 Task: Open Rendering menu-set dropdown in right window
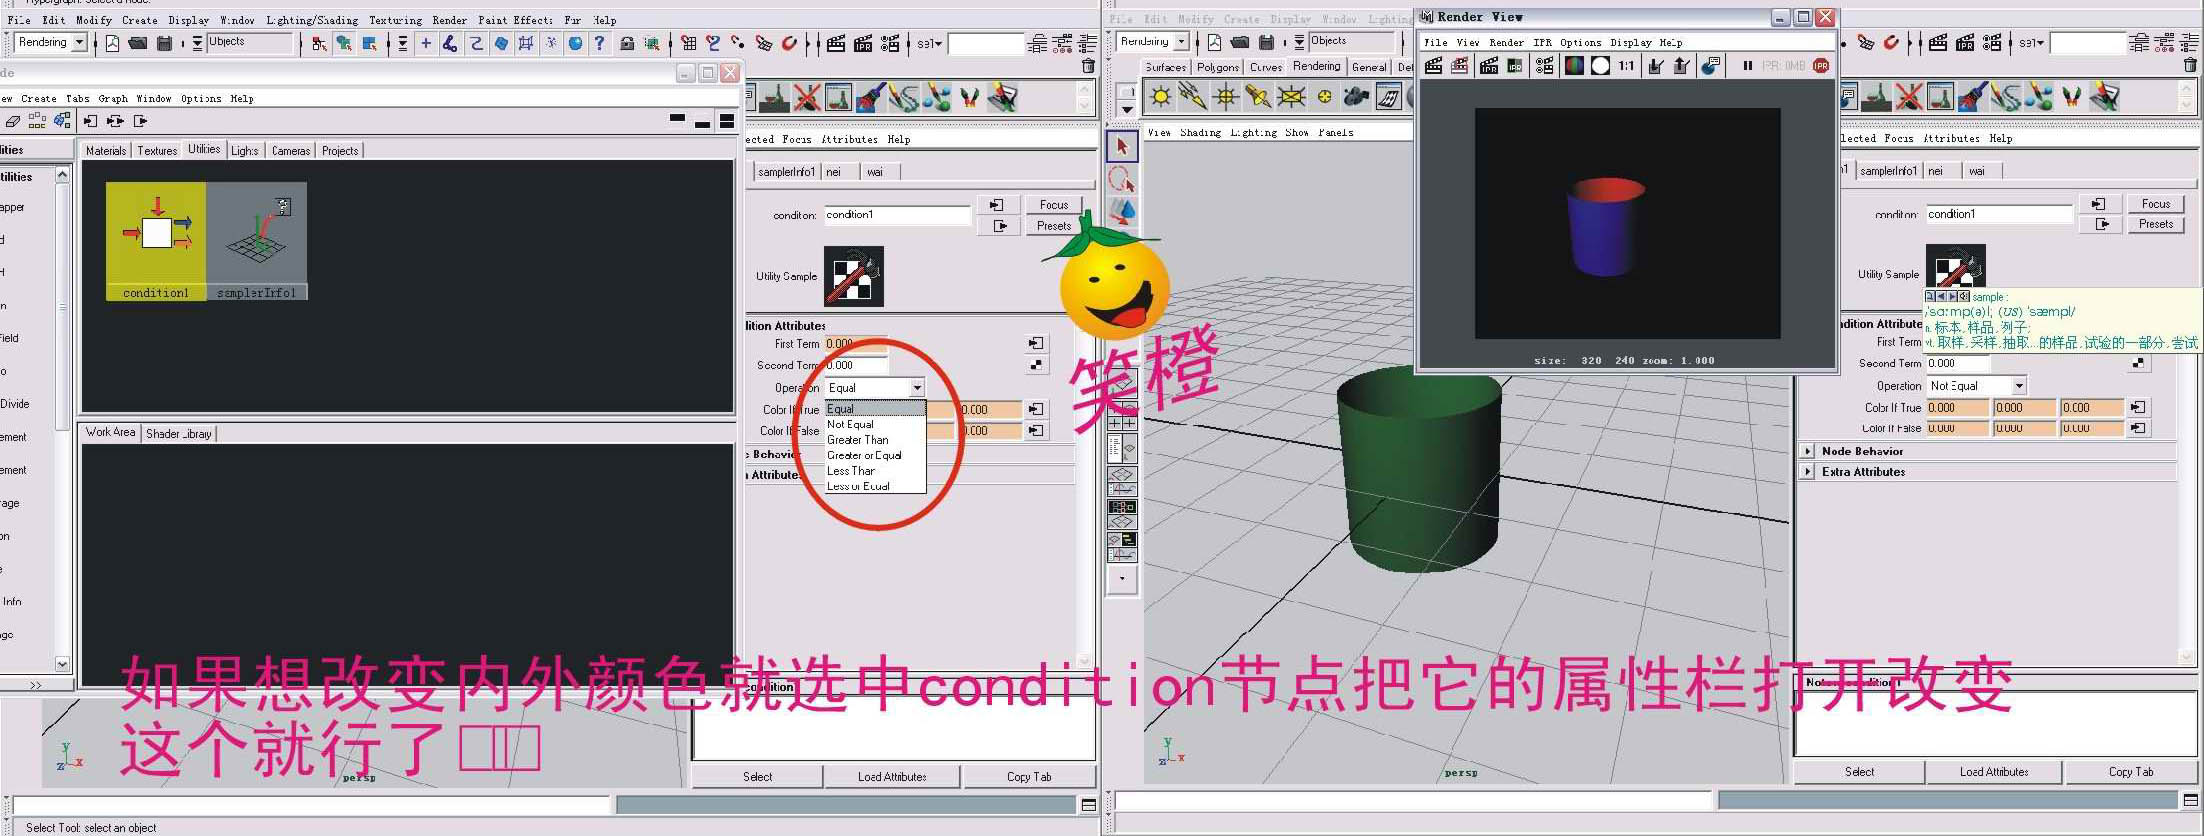click(1181, 41)
